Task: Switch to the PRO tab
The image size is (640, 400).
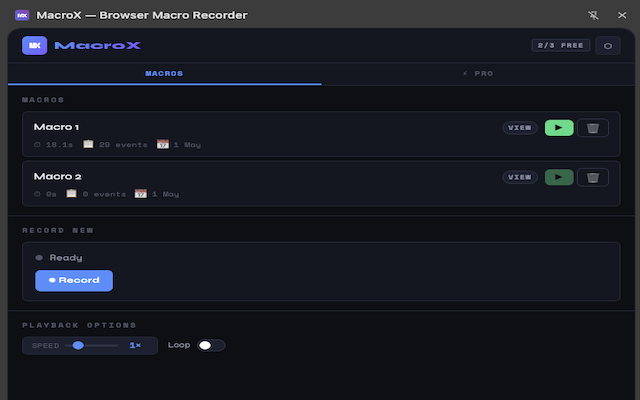Action: [x=478, y=73]
